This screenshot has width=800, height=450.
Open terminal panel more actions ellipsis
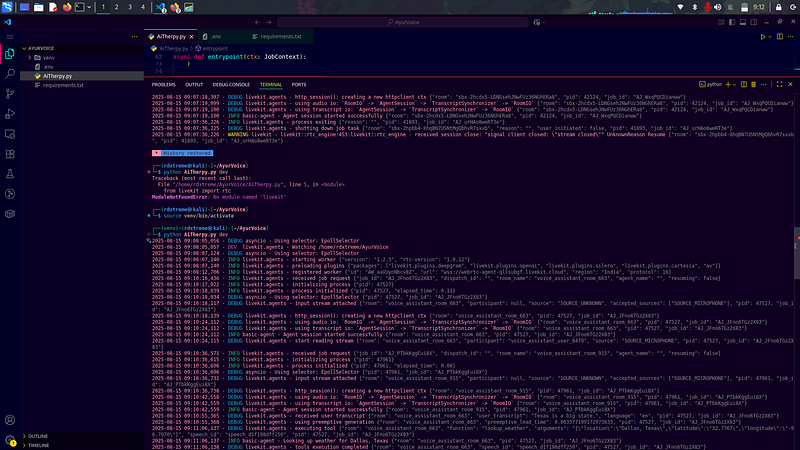(764, 84)
